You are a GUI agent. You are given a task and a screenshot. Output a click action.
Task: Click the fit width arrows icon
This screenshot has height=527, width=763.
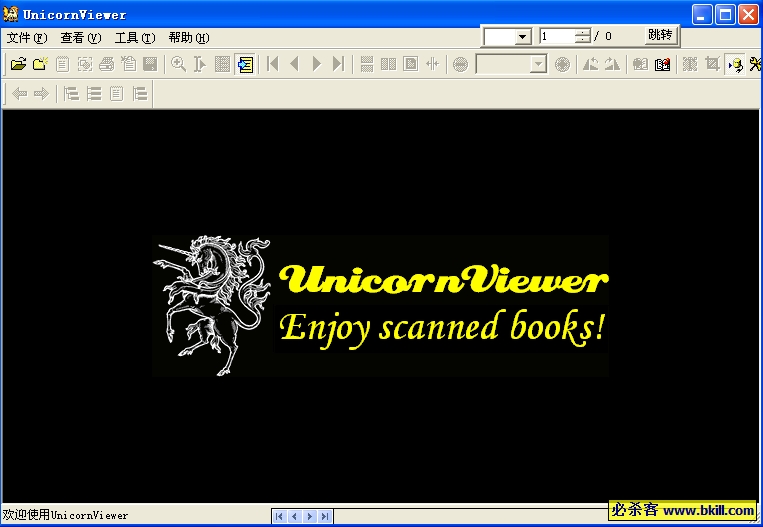point(432,64)
